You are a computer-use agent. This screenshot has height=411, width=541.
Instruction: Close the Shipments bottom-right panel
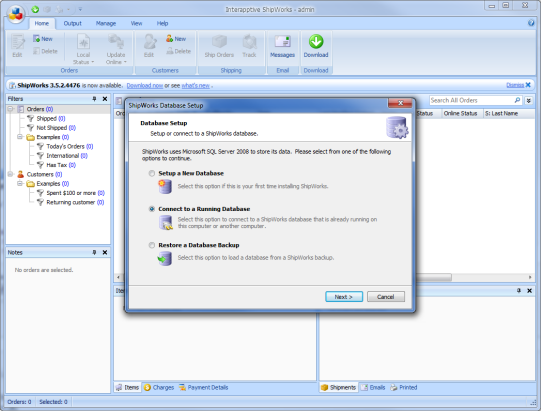pyautogui.click(x=530, y=291)
